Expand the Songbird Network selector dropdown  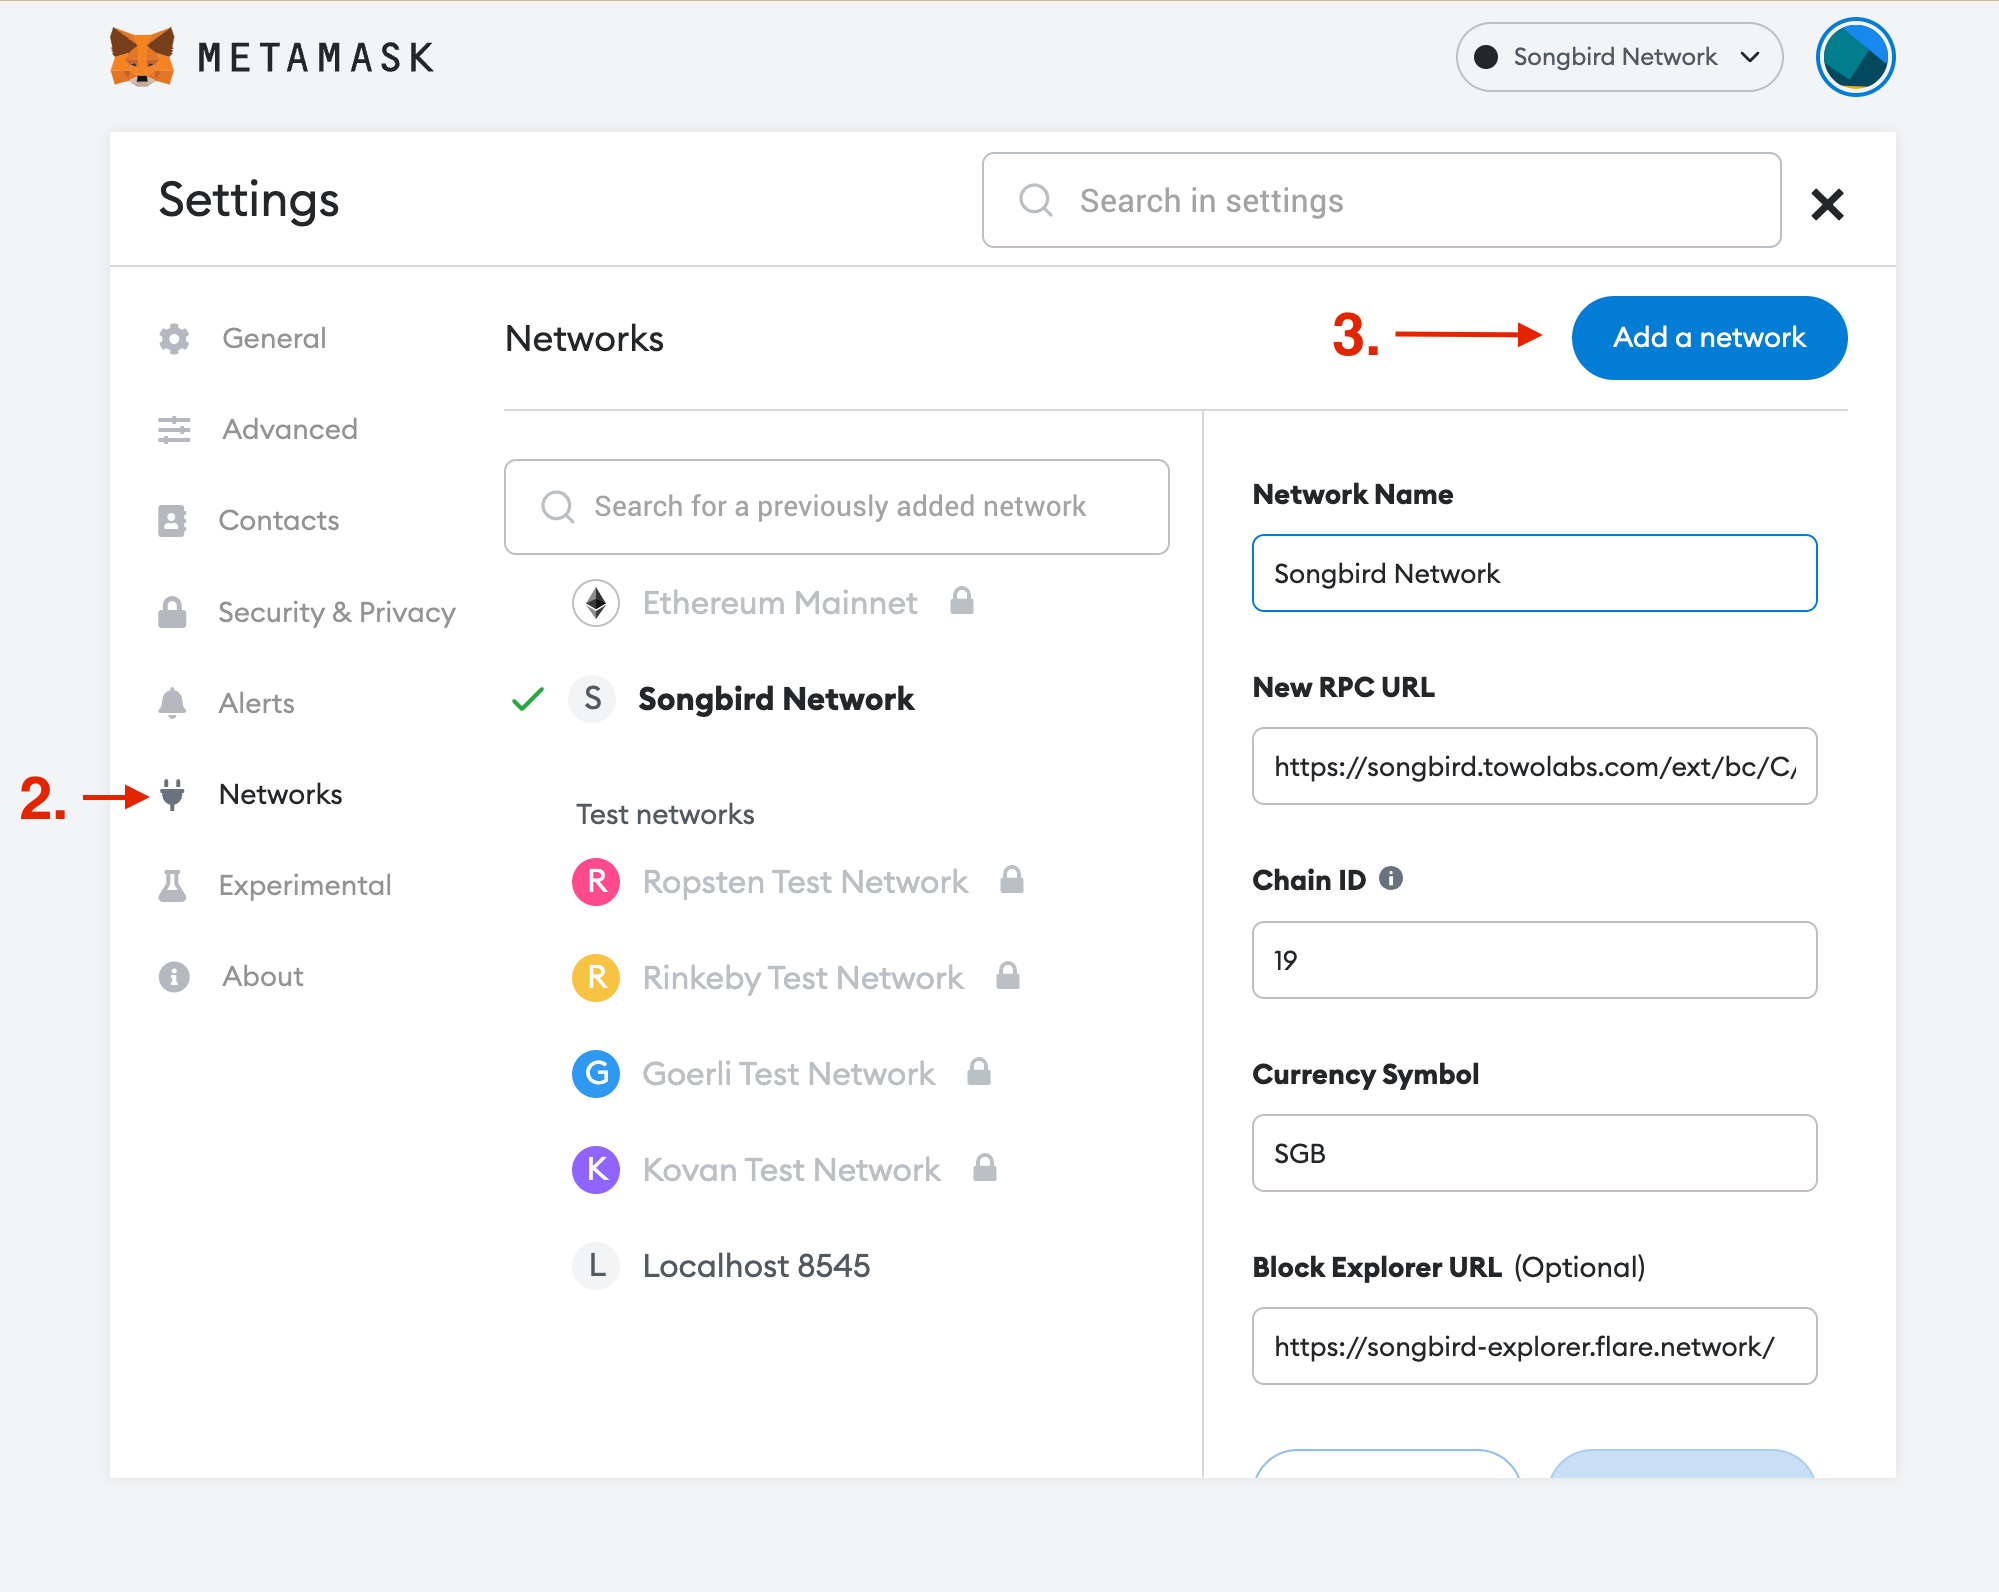pyautogui.click(x=1619, y=57)
